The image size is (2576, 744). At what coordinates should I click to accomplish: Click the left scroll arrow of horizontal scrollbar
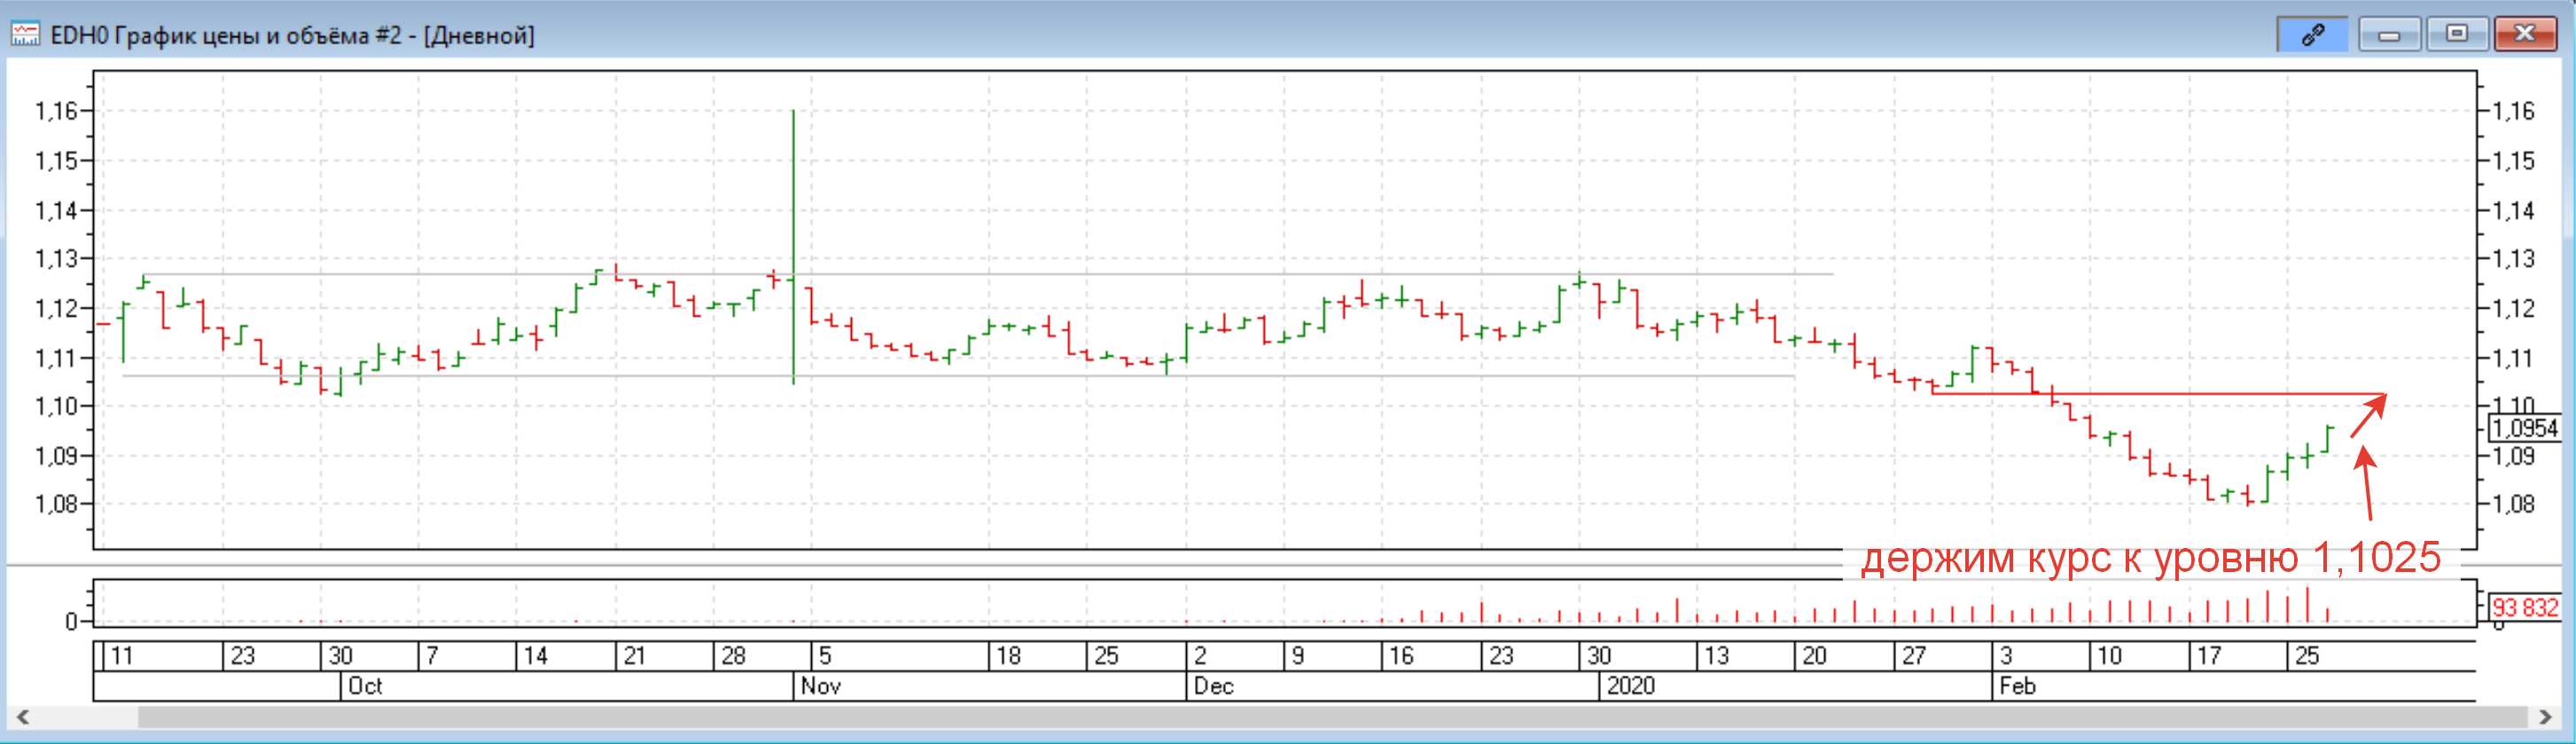[x=22, y=717]
